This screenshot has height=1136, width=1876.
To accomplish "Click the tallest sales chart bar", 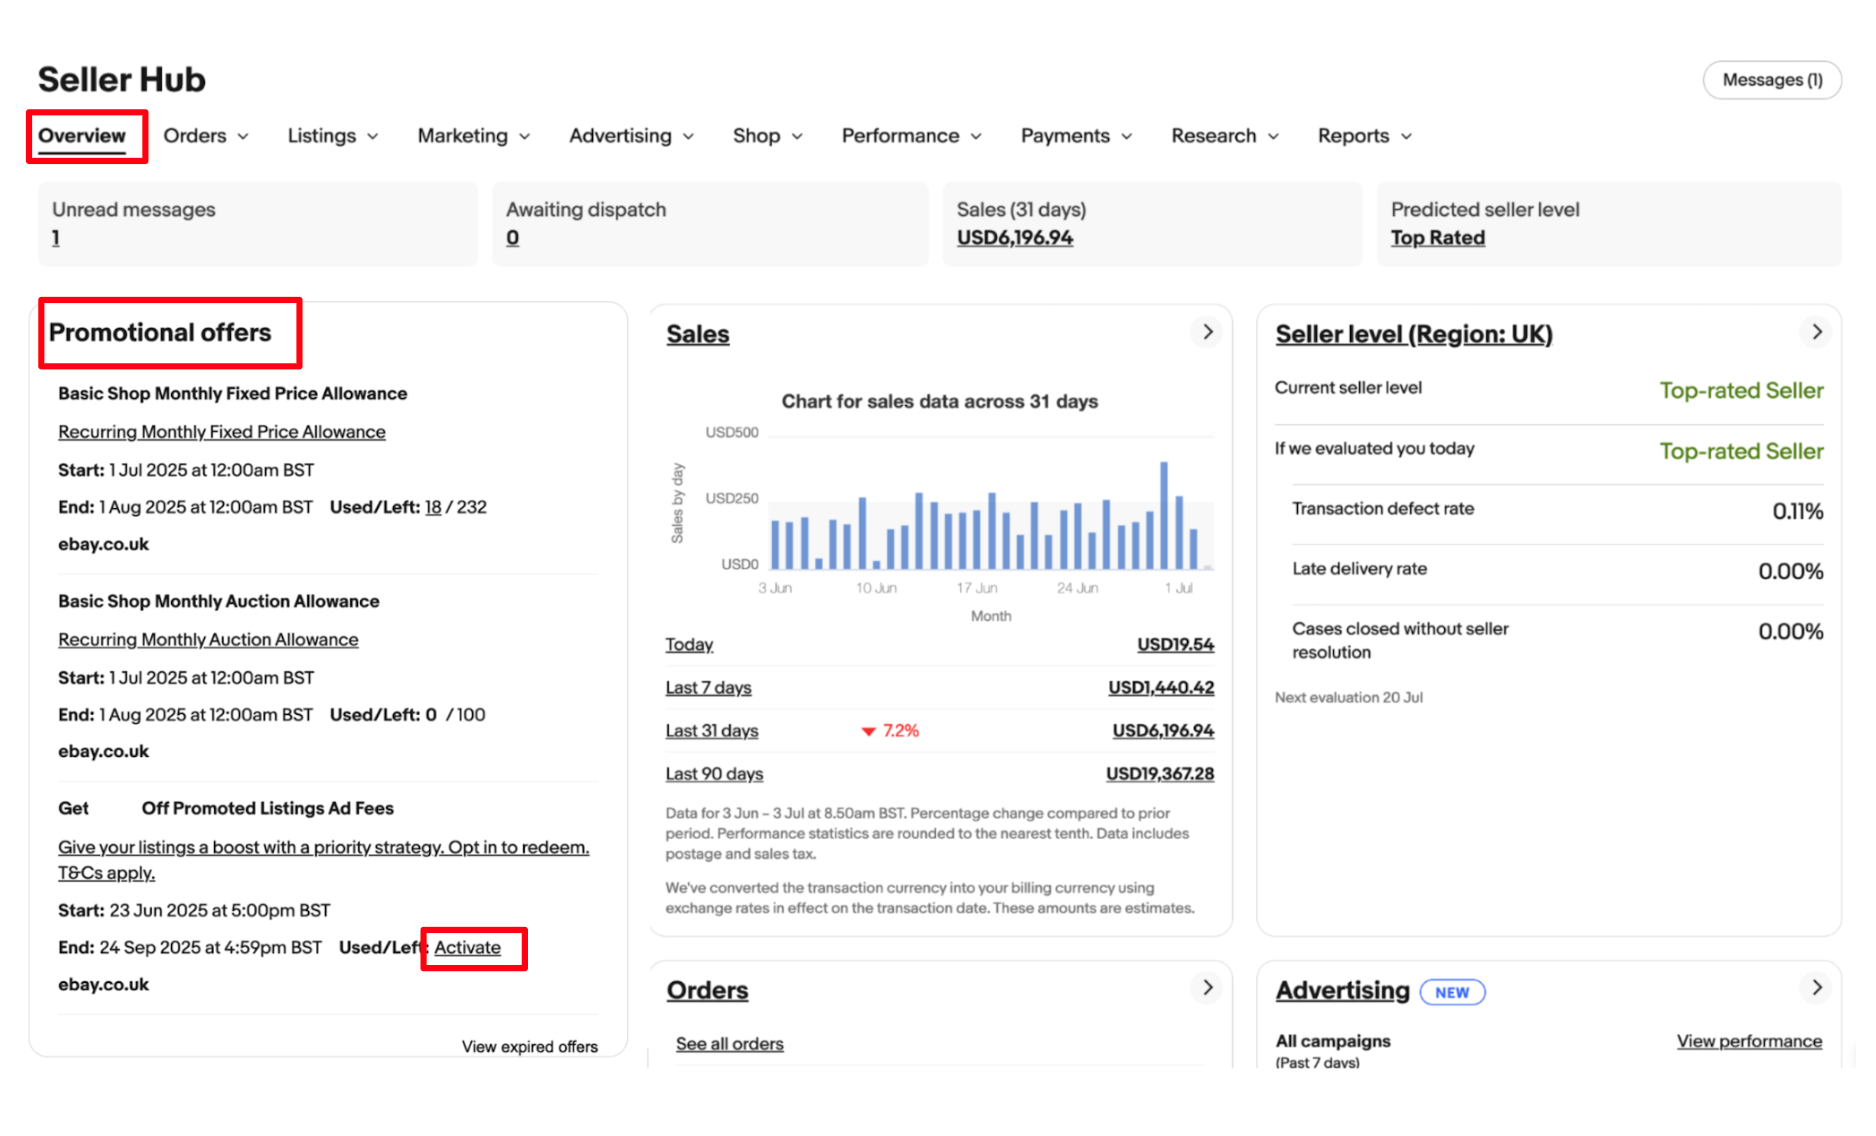I will tap(1164, 516).
